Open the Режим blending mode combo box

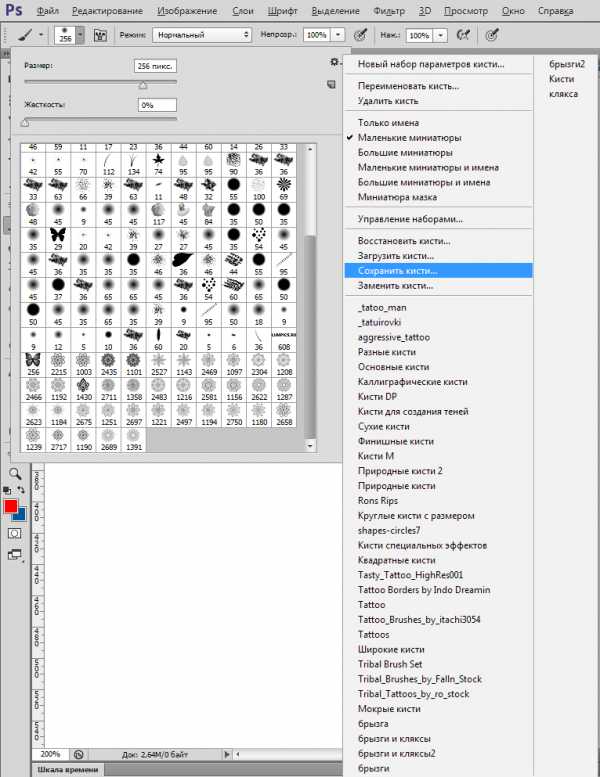tap(202, 35)
